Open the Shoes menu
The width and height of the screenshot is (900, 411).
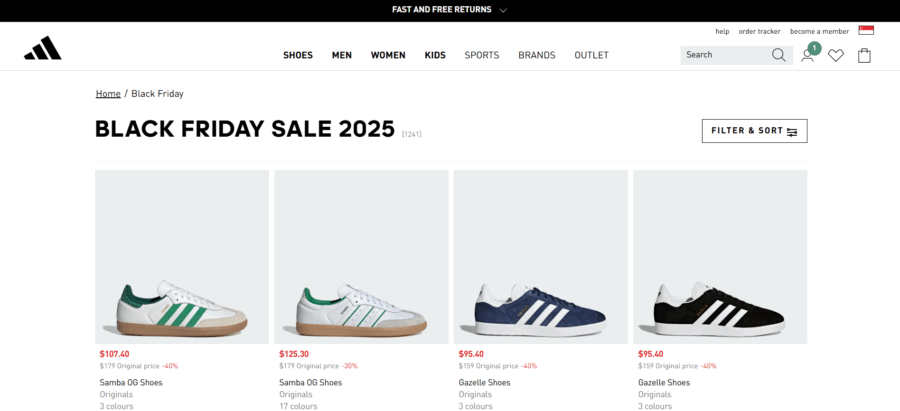298,55
